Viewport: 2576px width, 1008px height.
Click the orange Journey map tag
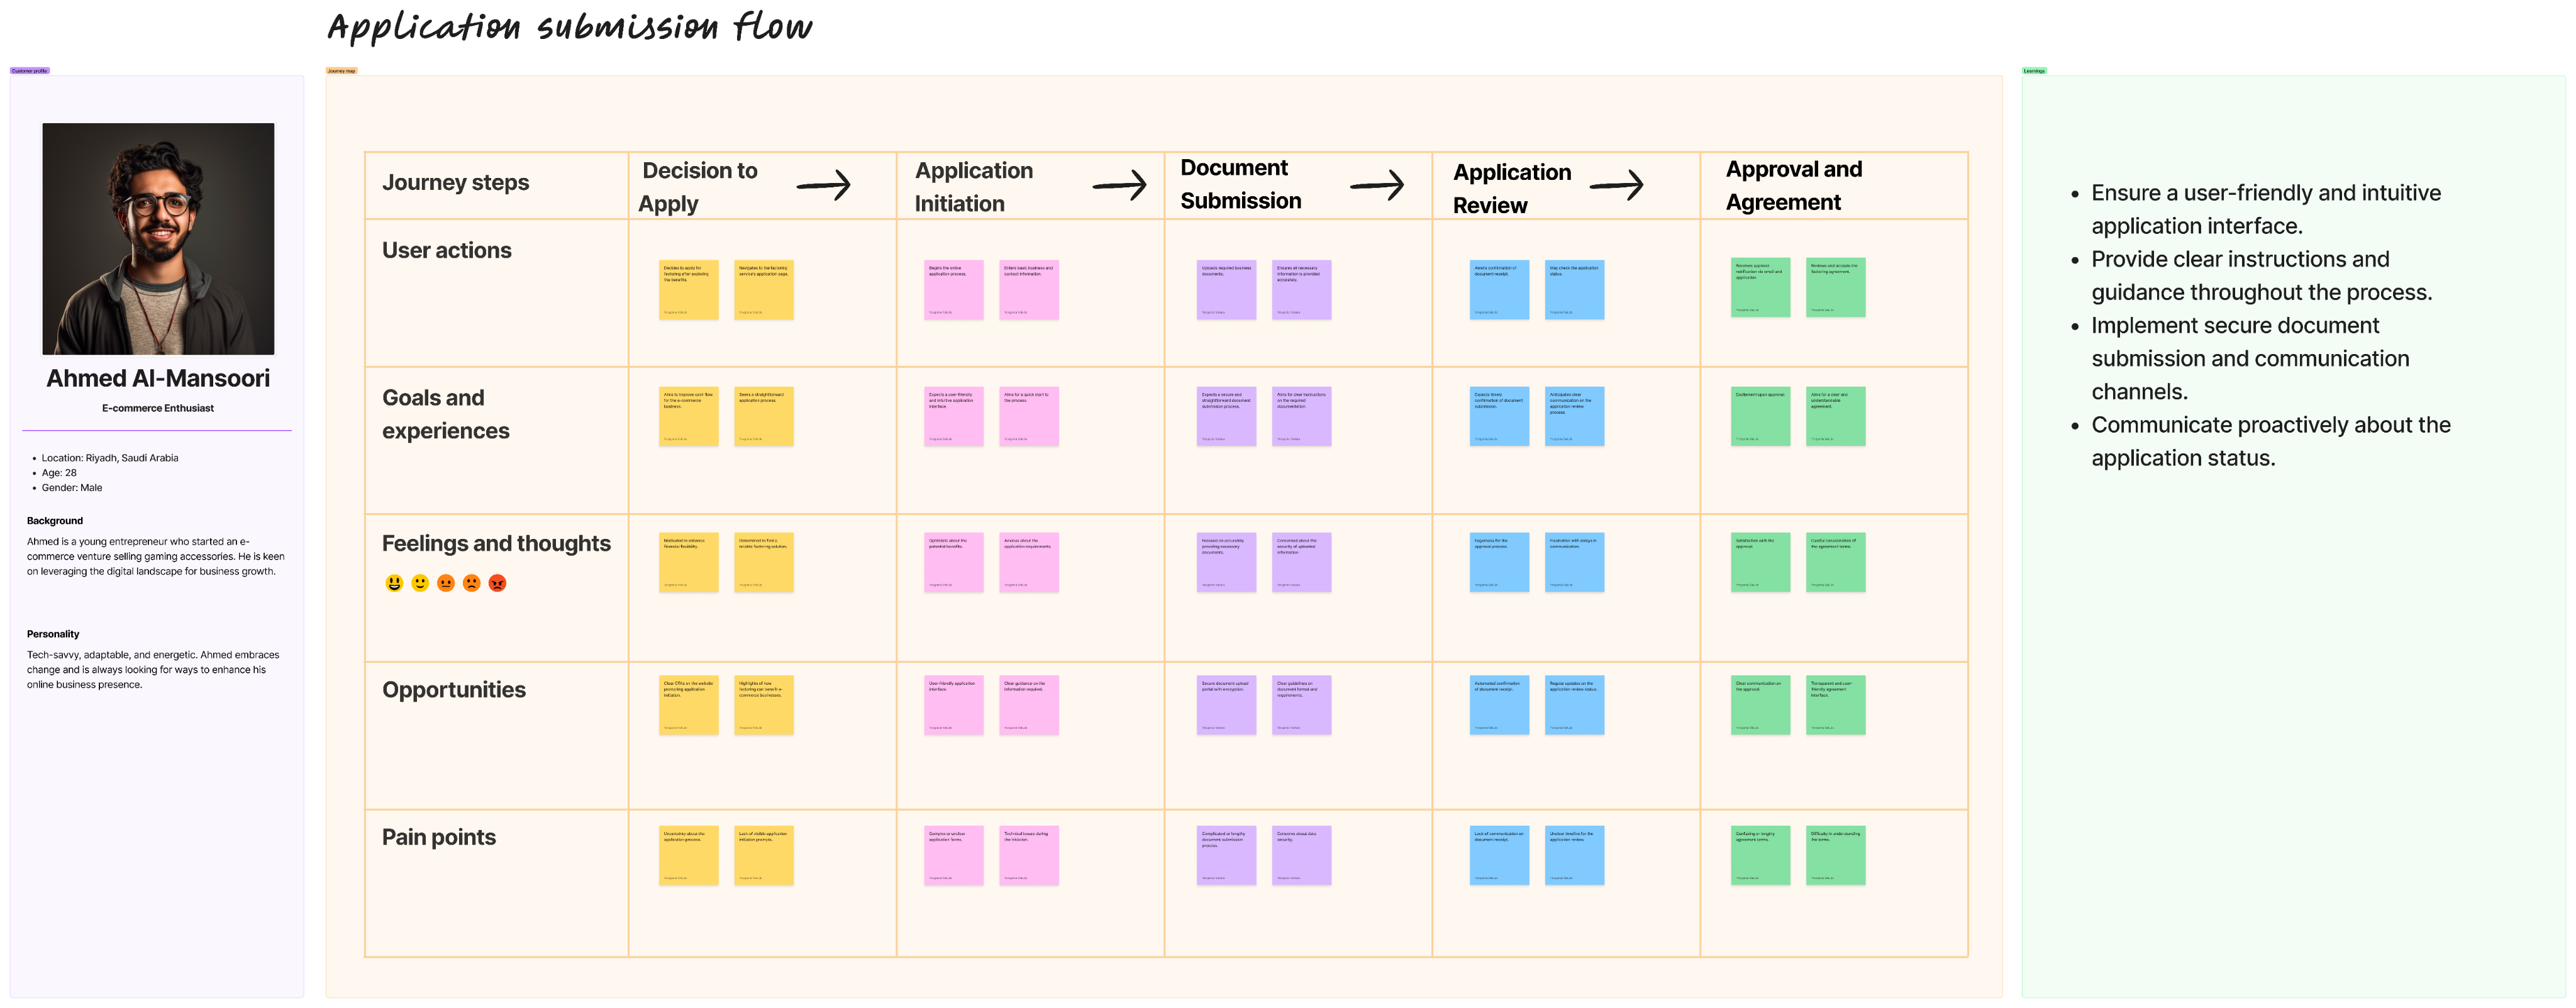pos(341,70)
